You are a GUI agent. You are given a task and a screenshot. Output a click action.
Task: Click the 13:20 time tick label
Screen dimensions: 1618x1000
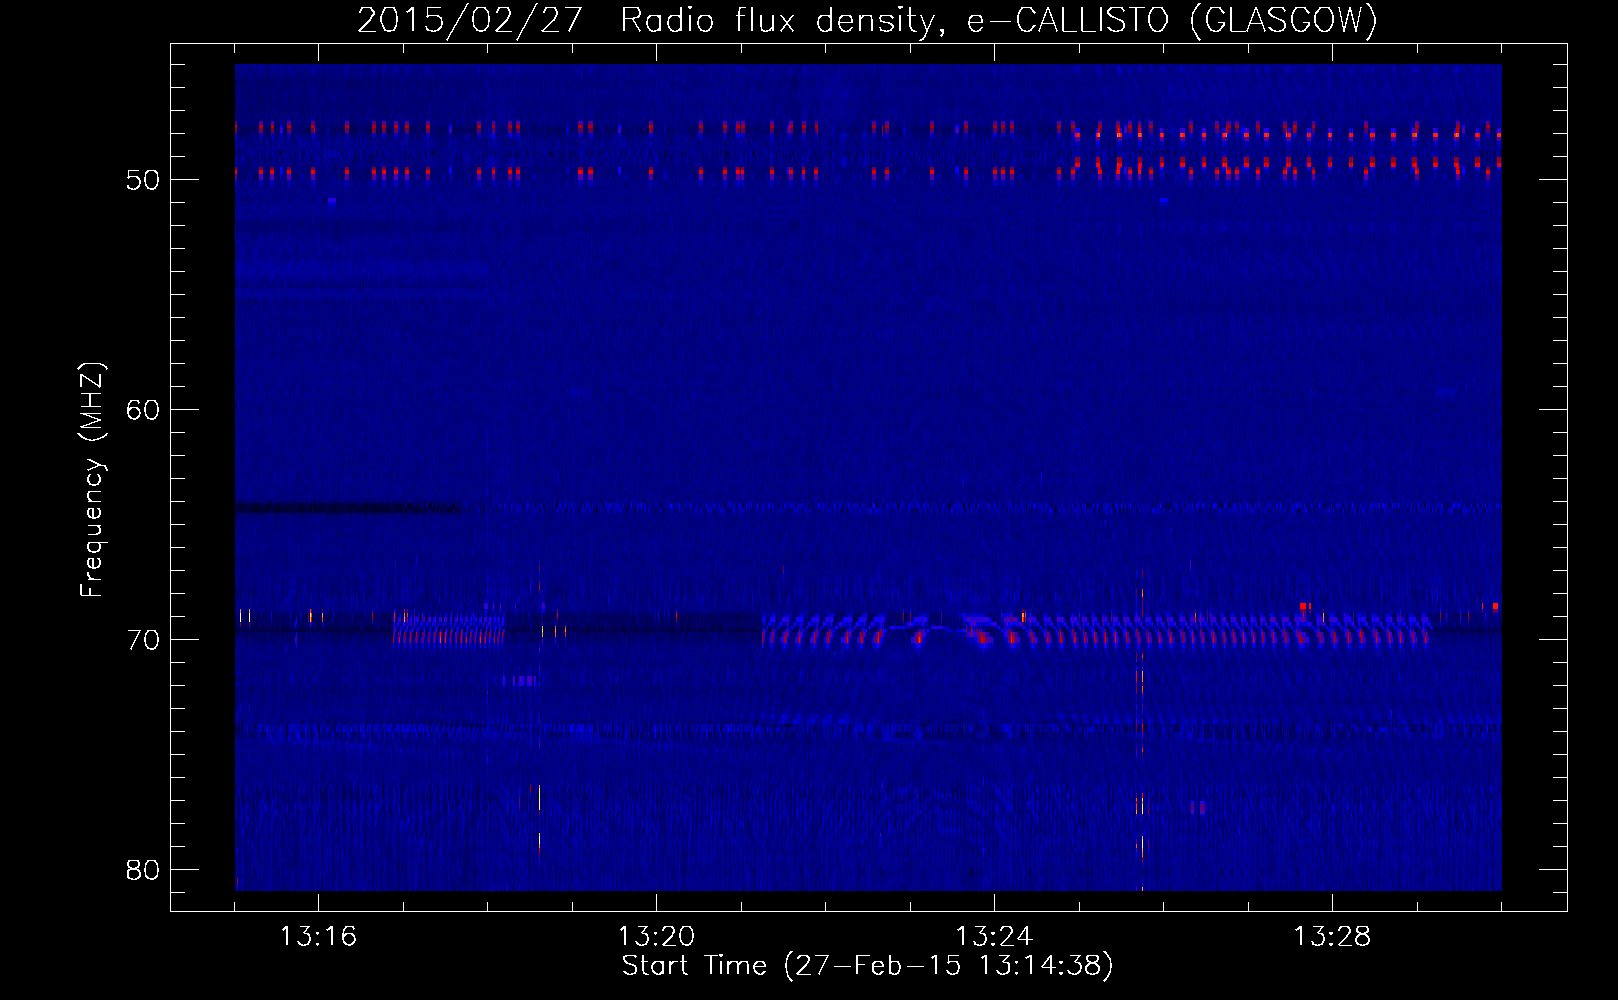(x=656, y=937)
